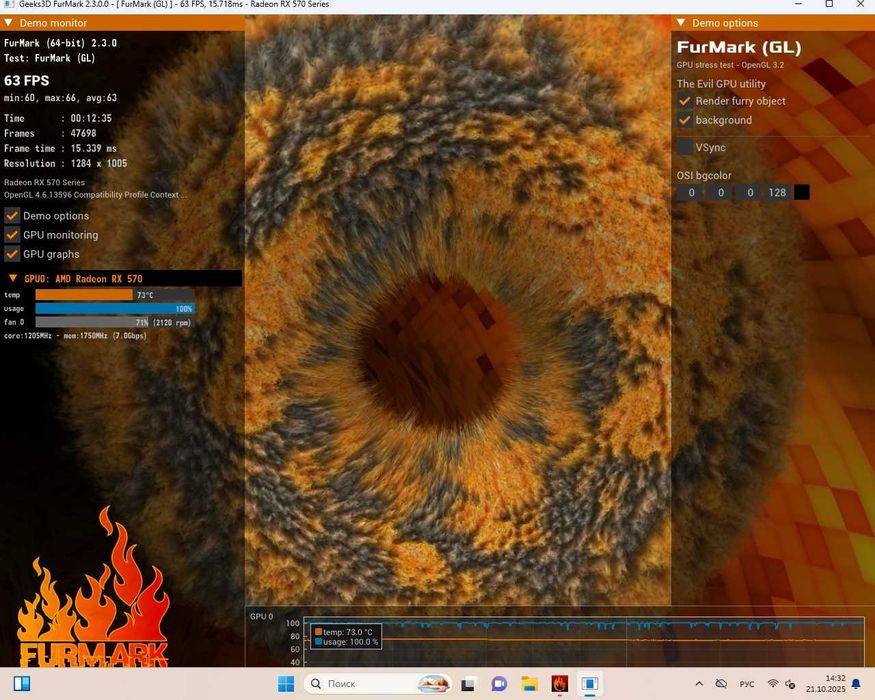Click the FurMark (GL) heading
The width and height of the screenshot is (875, 700).
[739, 47]
